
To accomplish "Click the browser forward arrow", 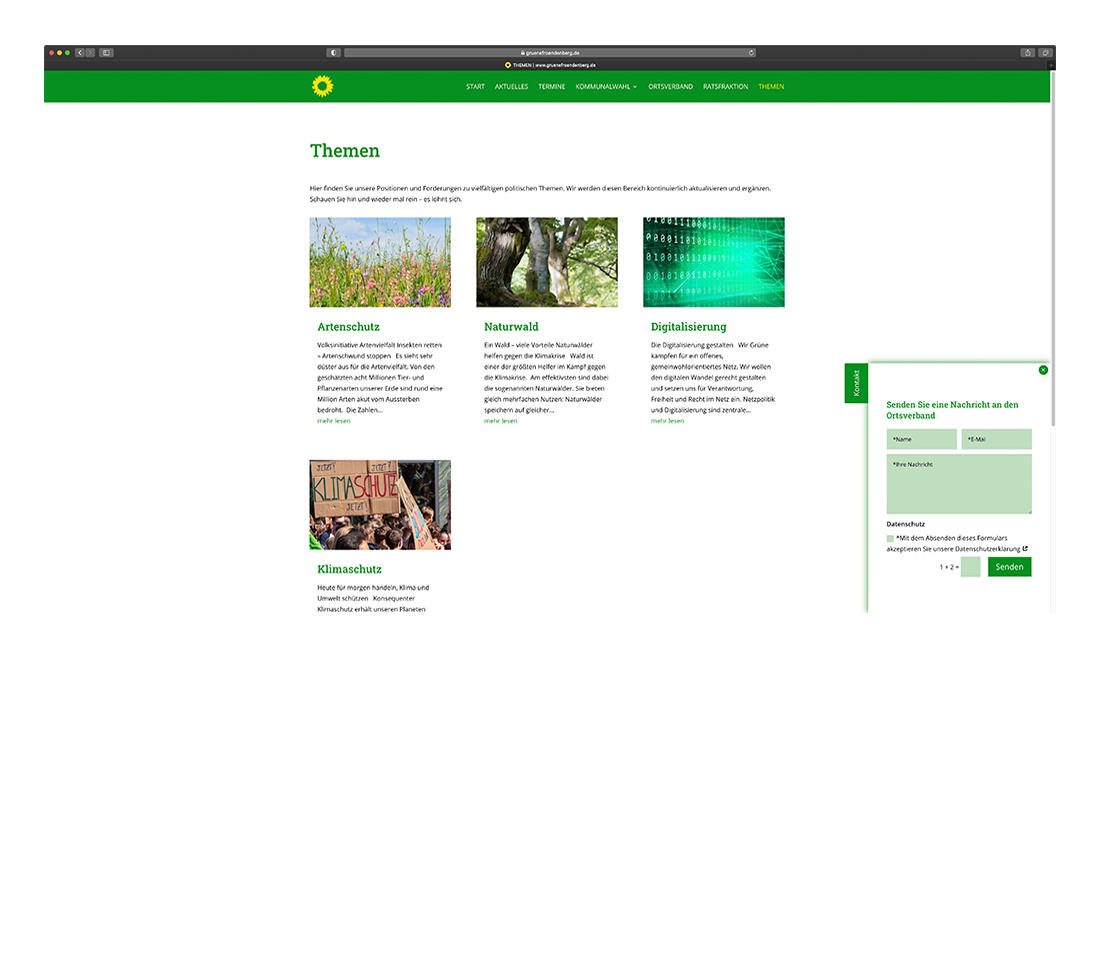I will (90, 52).
